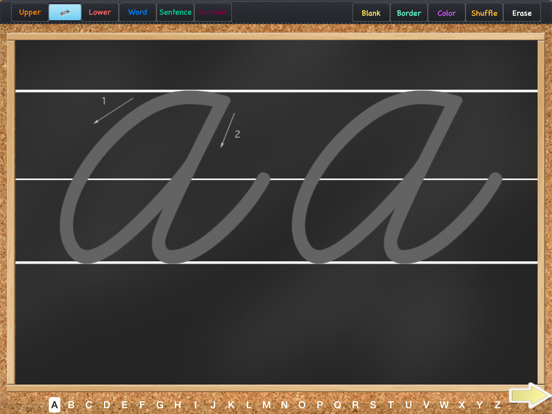The width and height of the screenshot is (552, 414).
Task: Shuffle the letters
Action: 484,13
